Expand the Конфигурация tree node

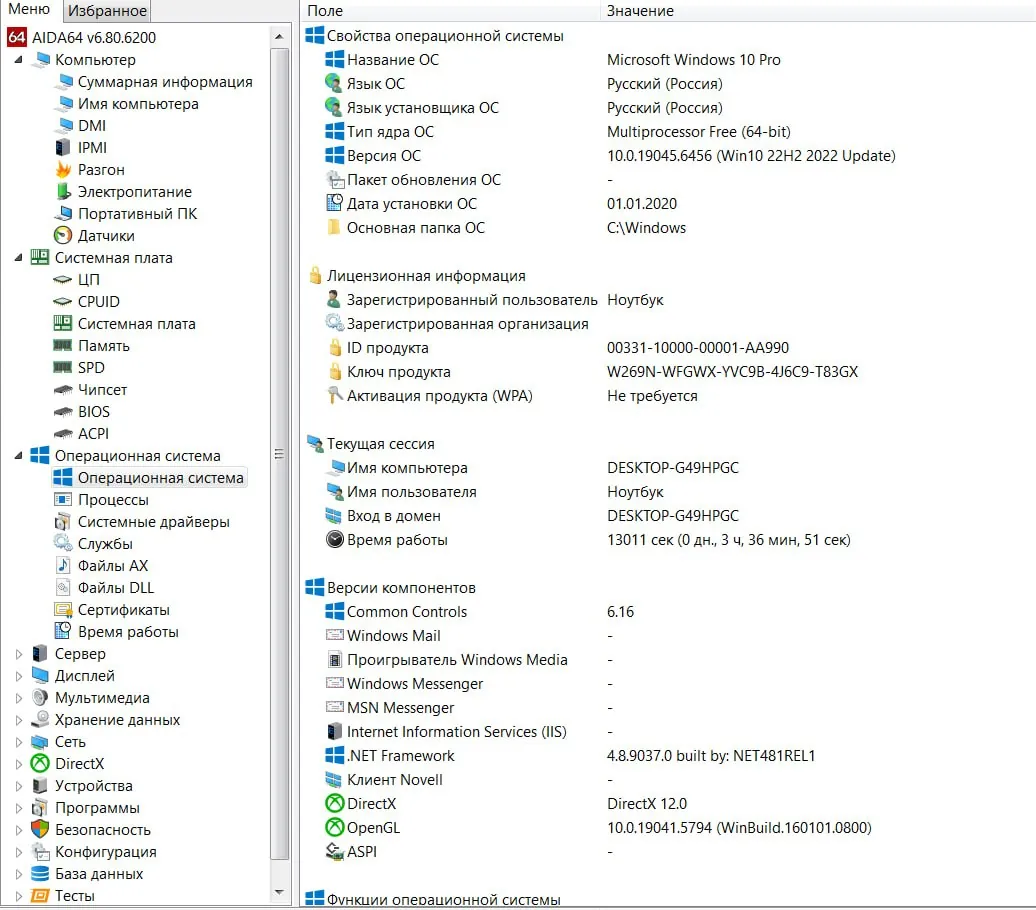click(18, 852)
